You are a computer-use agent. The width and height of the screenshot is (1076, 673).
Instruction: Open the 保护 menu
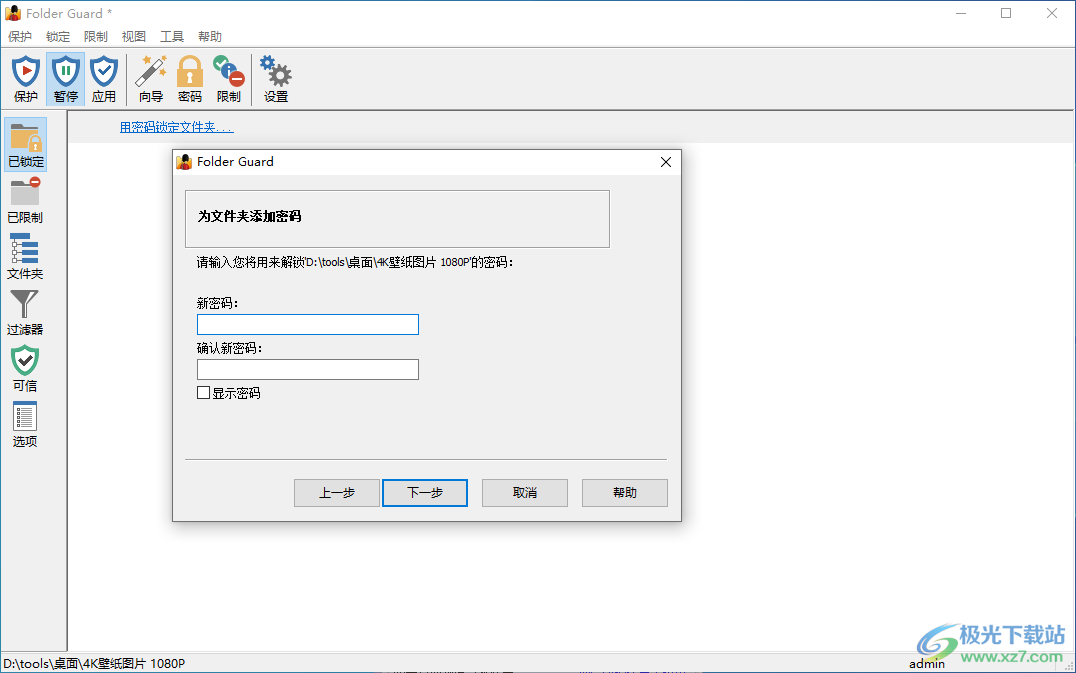20,36
